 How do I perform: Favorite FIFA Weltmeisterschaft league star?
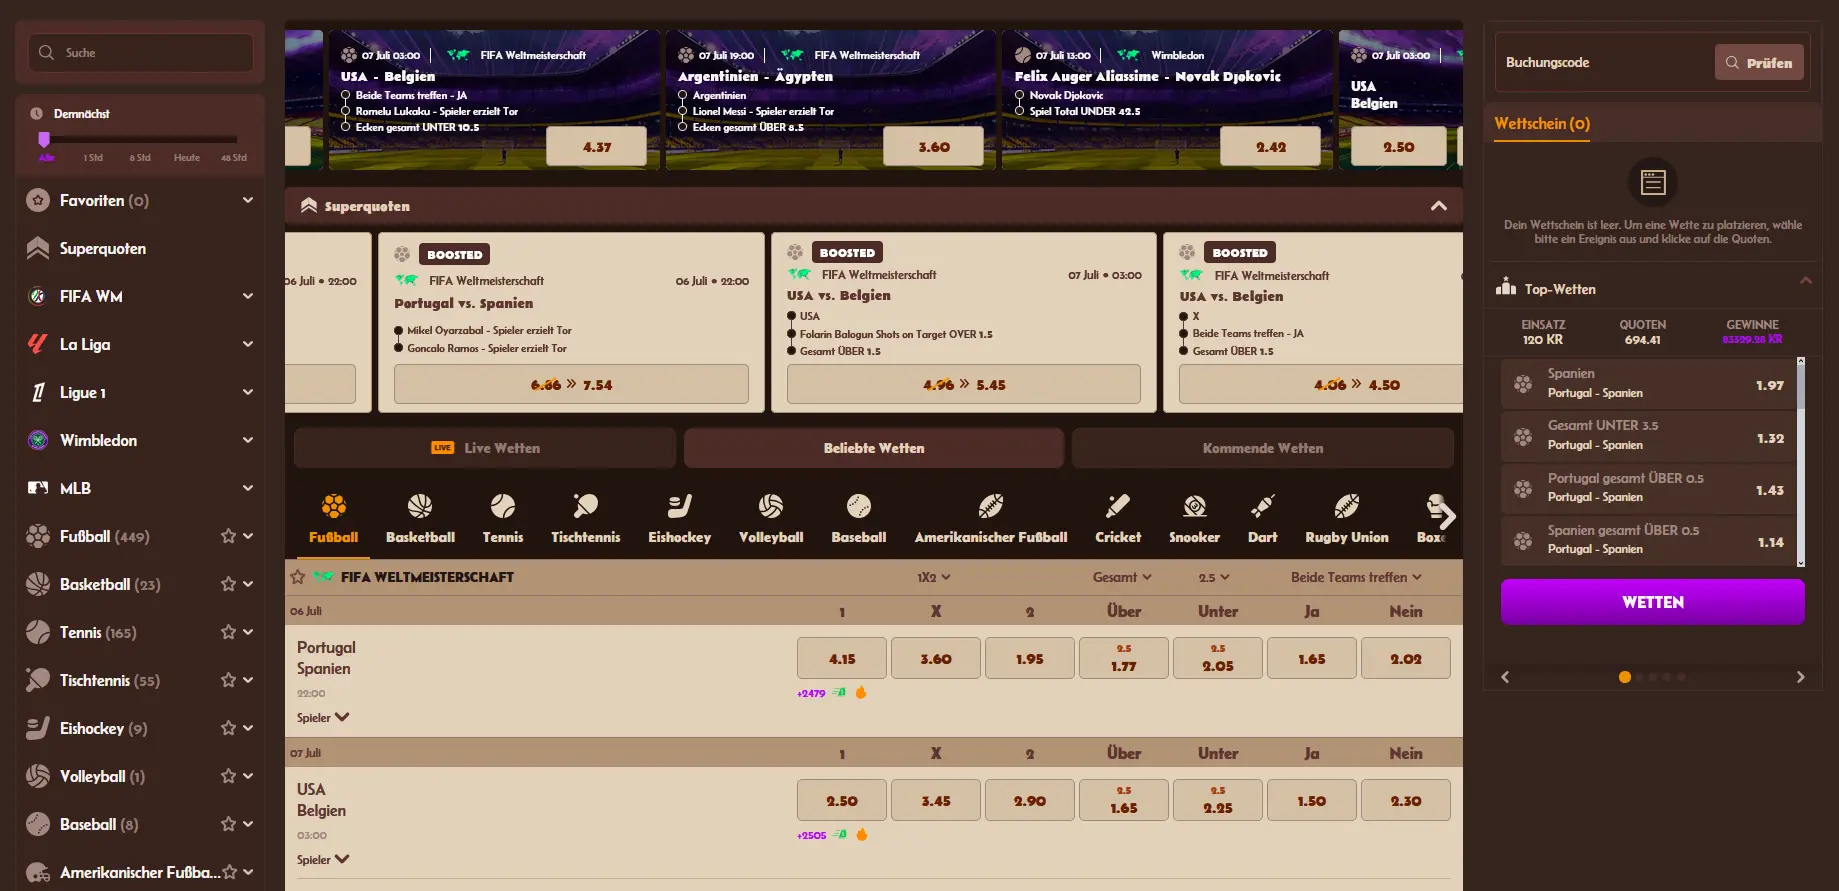(x=297, y=577)
